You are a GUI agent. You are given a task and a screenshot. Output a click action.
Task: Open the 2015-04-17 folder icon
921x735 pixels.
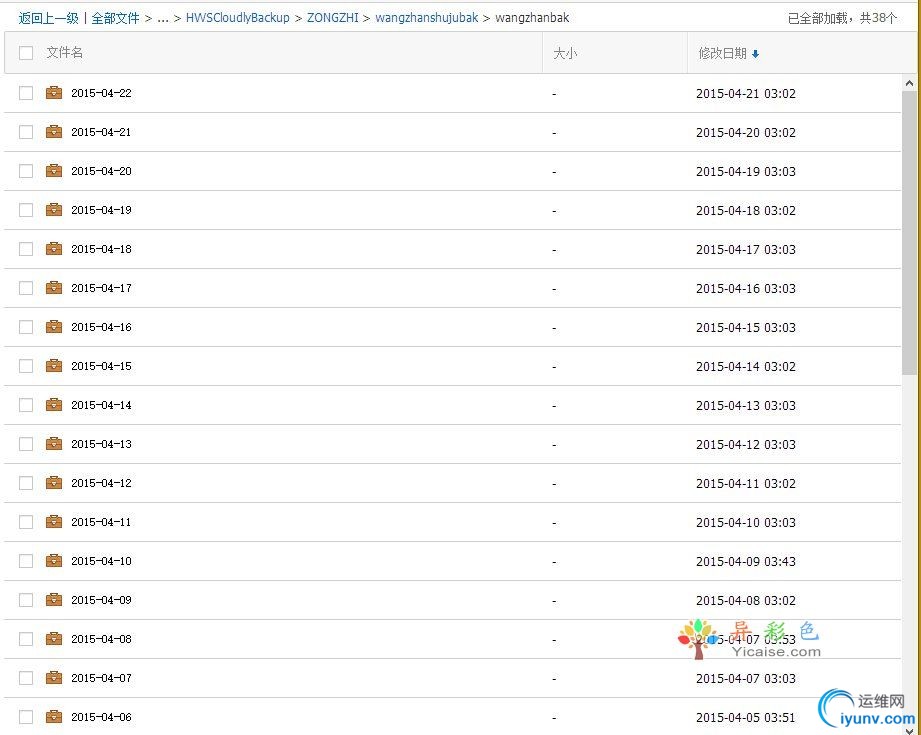pos(54,288)
